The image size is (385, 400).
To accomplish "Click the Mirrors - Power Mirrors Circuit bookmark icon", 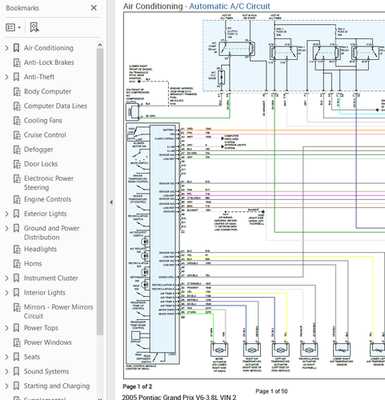I will [x=16, y=307].
